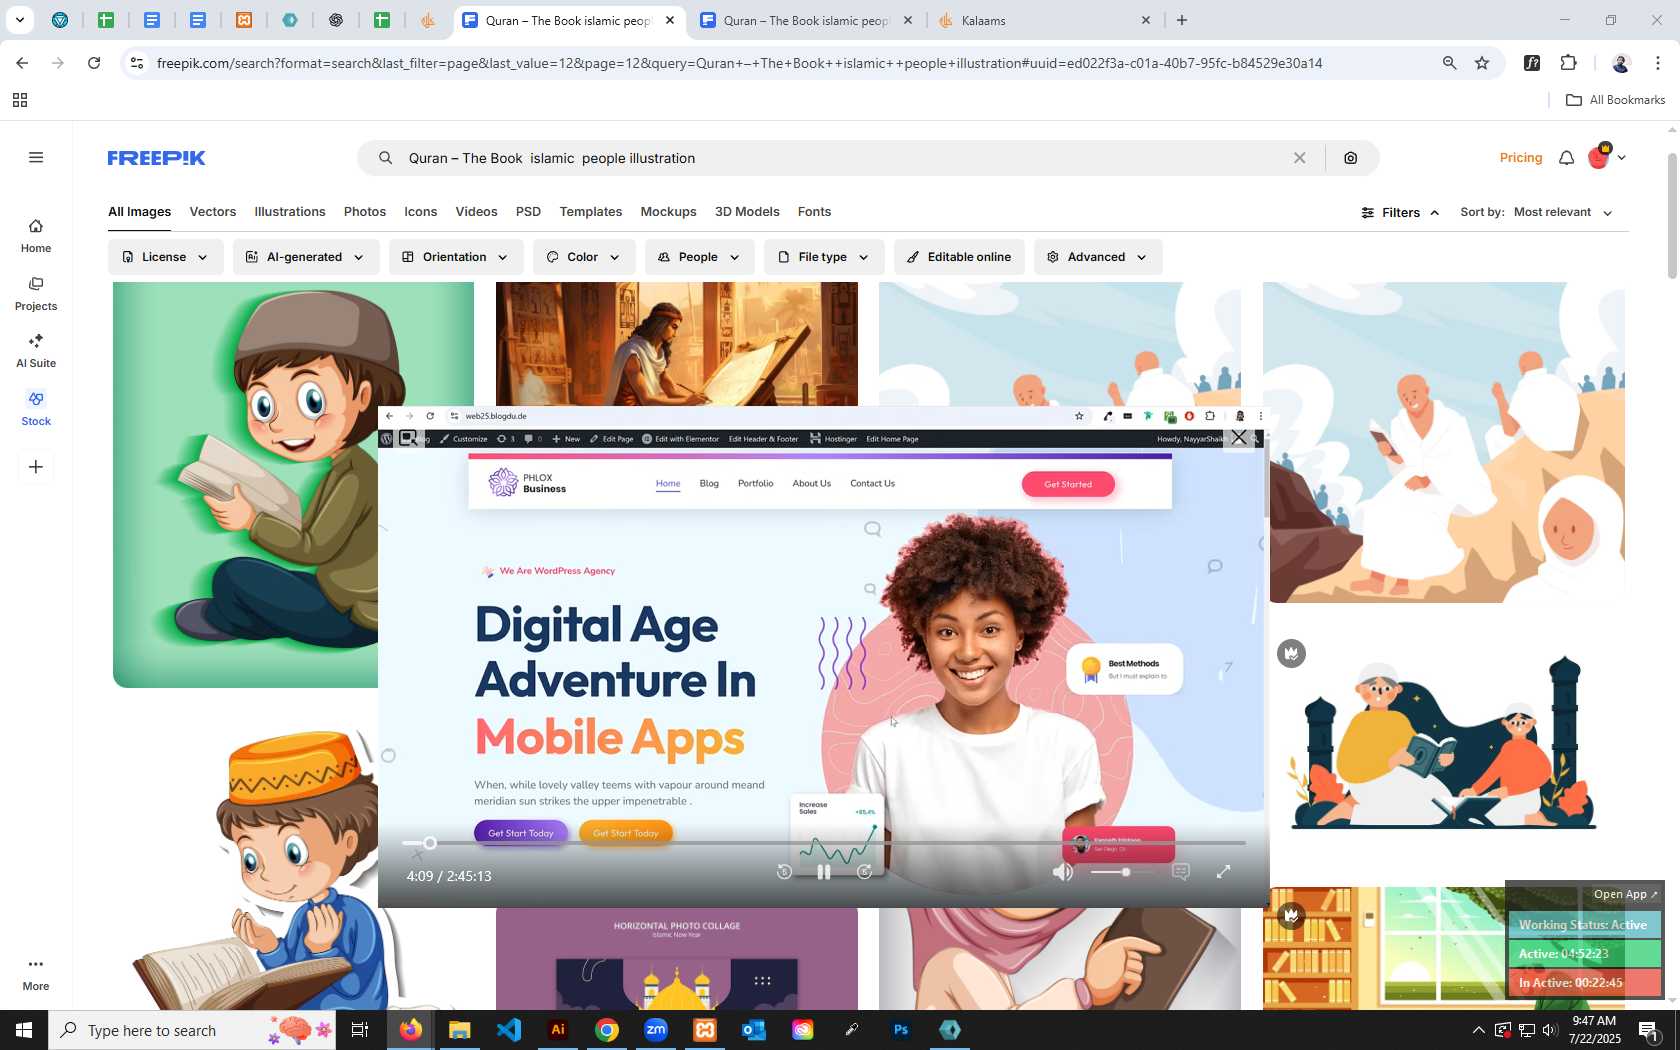1680x1050 pixels.
Task: Open Chrome extensions puzzle icon
Action: [1568, 63]
